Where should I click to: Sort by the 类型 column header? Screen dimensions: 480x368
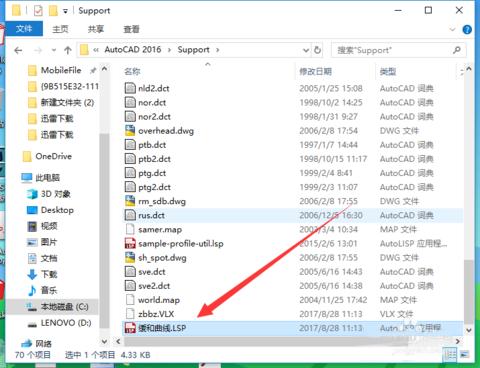tap(388, 71)
